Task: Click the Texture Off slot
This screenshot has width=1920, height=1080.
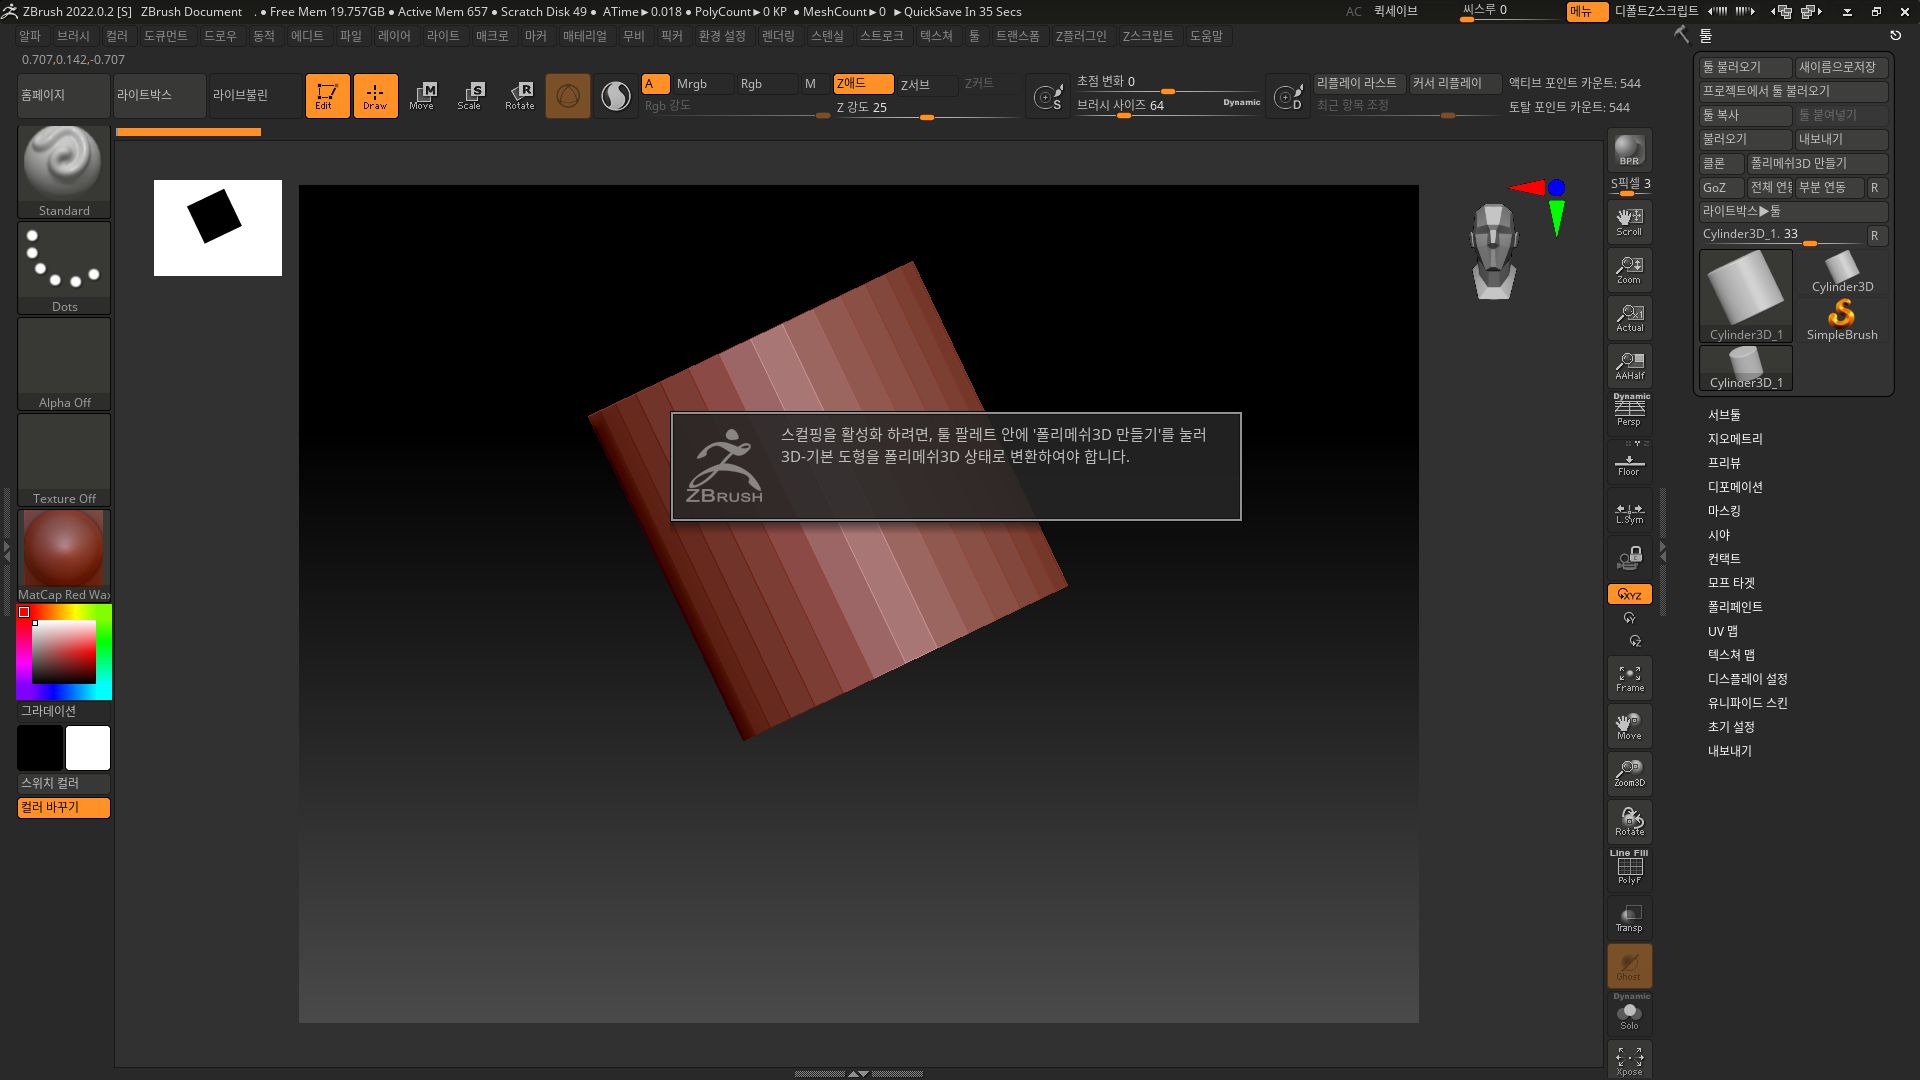Action: click(x=64, y=459)
